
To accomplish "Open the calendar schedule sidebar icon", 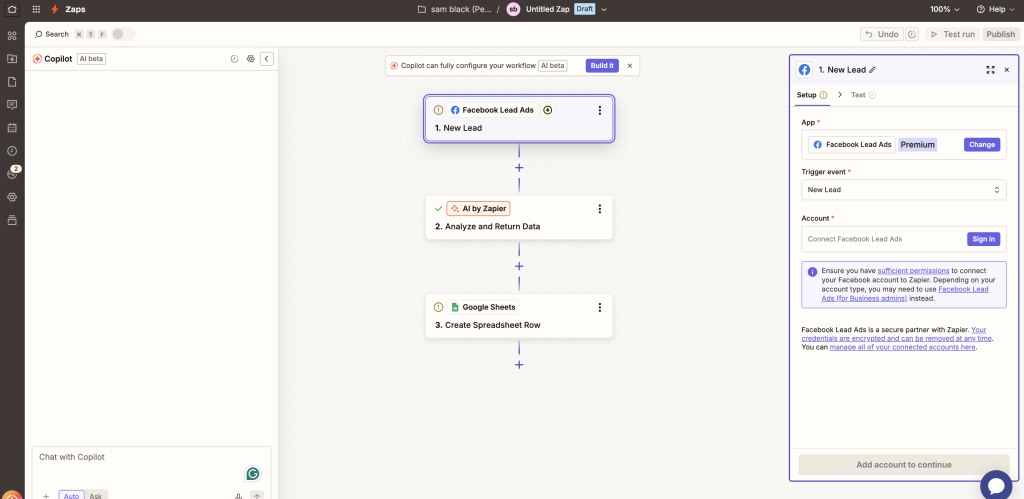I will tap(12, 128).
